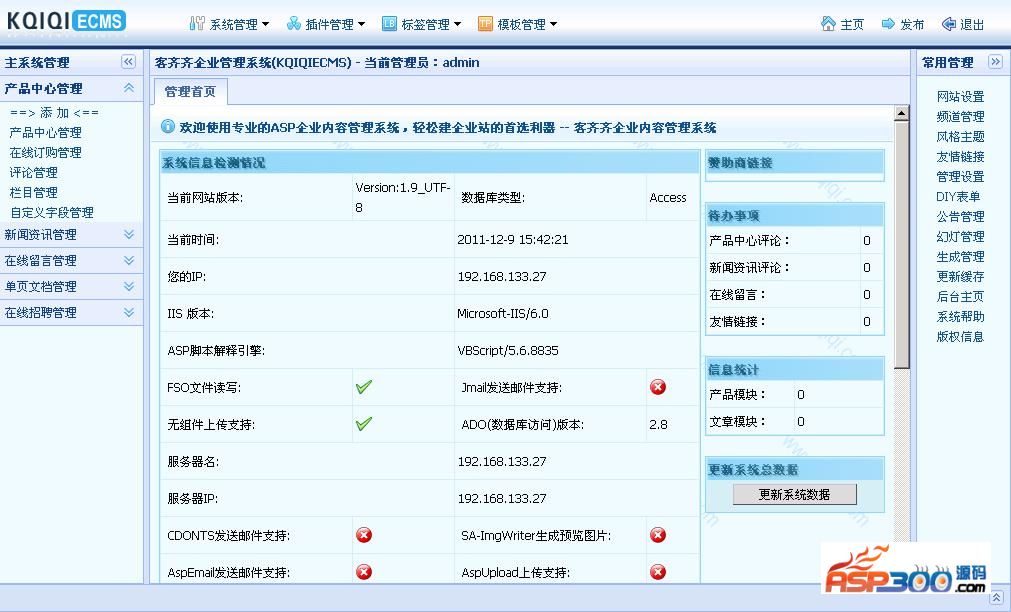Click the KQIQI ECMS logo
Image resolution: width=1011 pixels, height=612 pixels.
tap(66, 21)
